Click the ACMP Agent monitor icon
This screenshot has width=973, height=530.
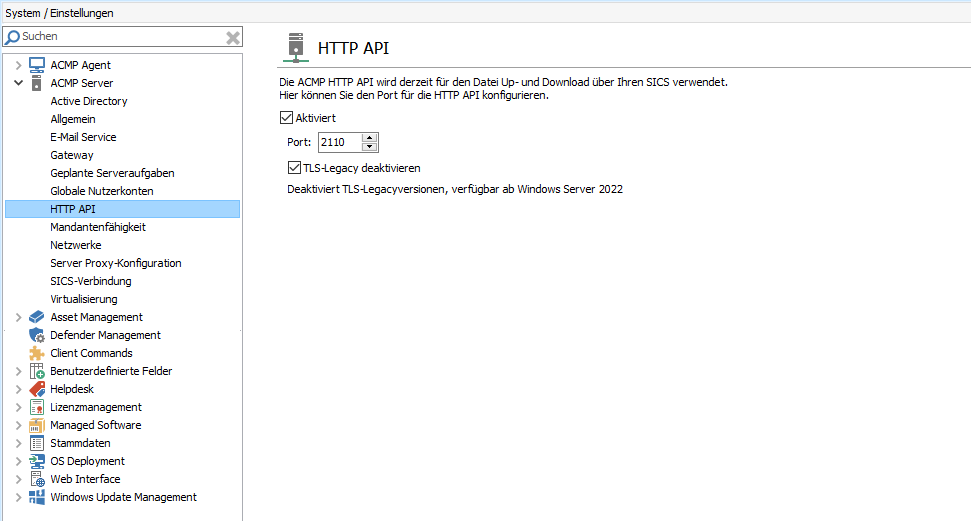click(37, 65)
